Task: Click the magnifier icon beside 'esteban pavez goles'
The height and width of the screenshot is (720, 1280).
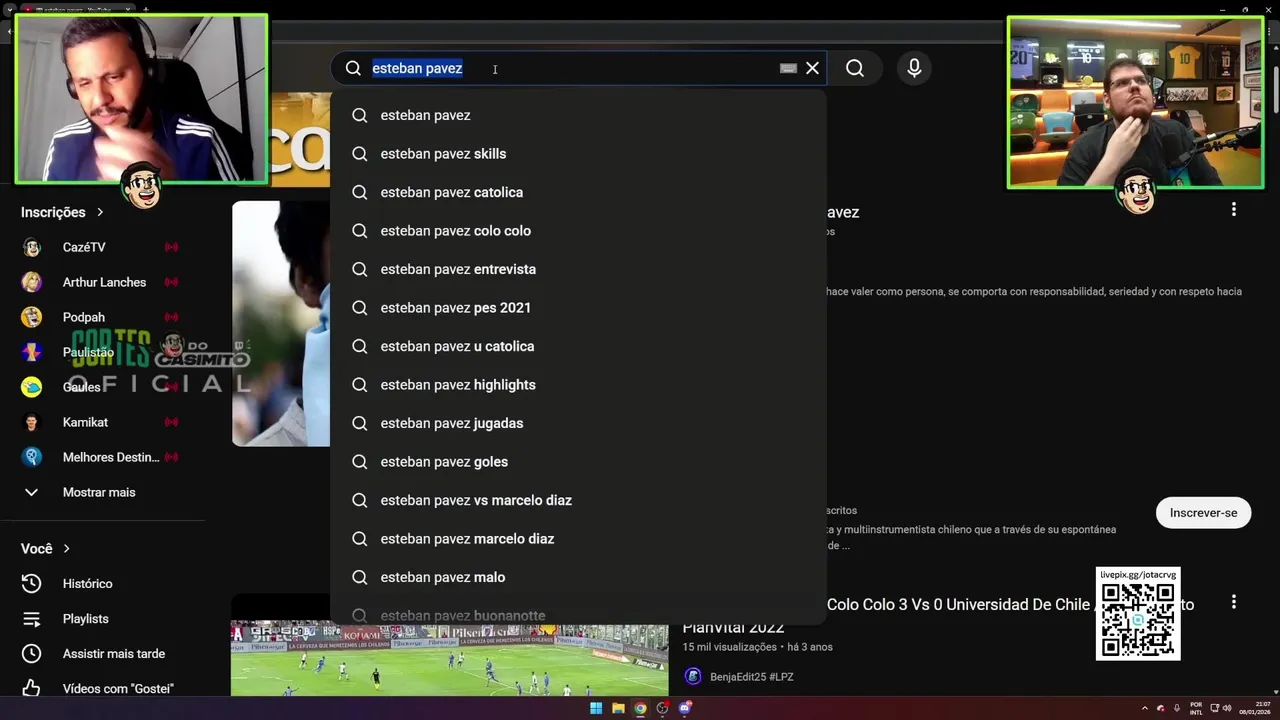Action: point(360,462)
